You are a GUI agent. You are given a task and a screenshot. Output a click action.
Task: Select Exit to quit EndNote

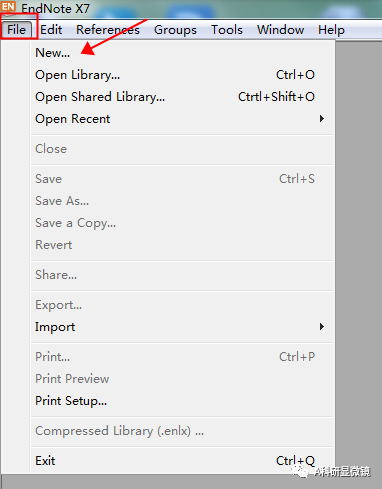[182, 461]
